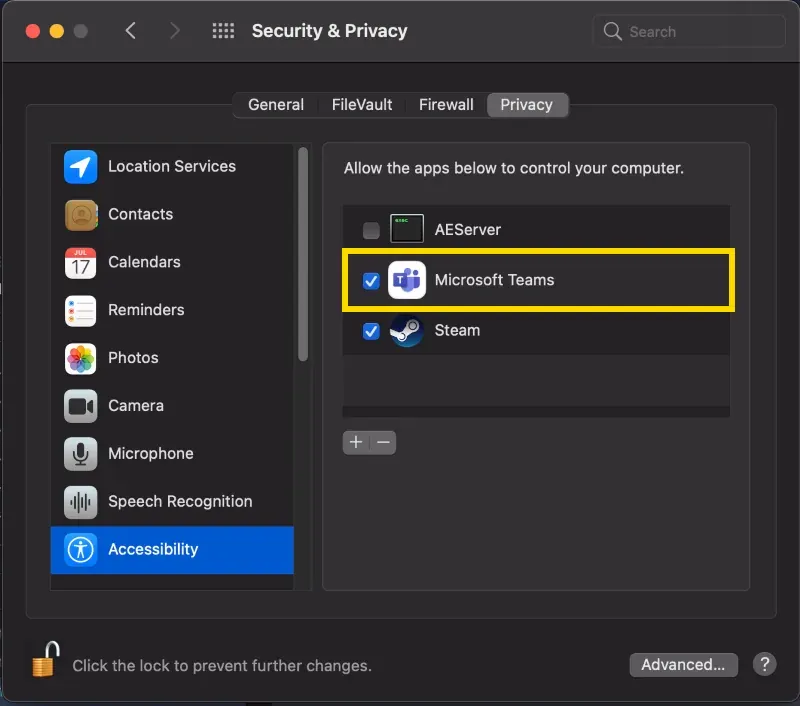Click in the Search field

click(689, 31)
